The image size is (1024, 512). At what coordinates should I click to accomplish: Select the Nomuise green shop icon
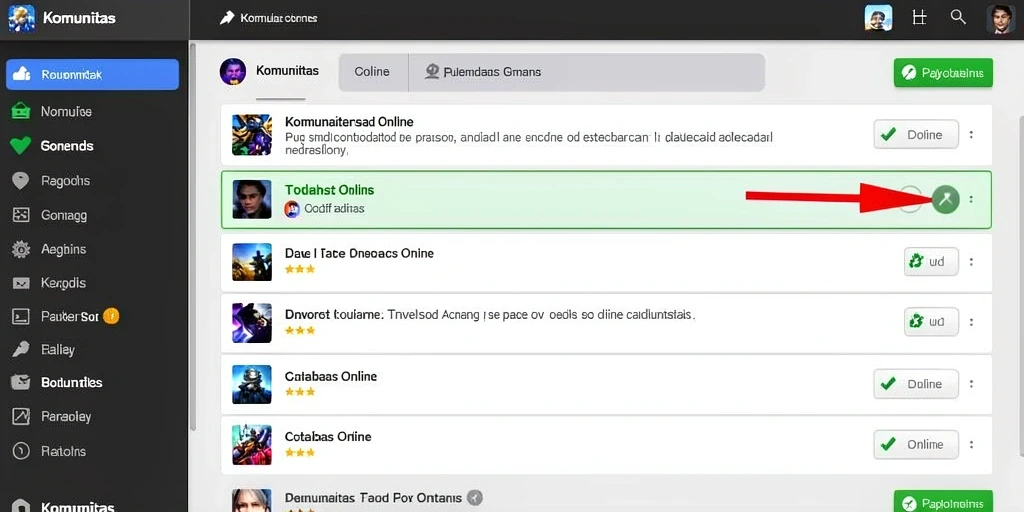[20, 111]
